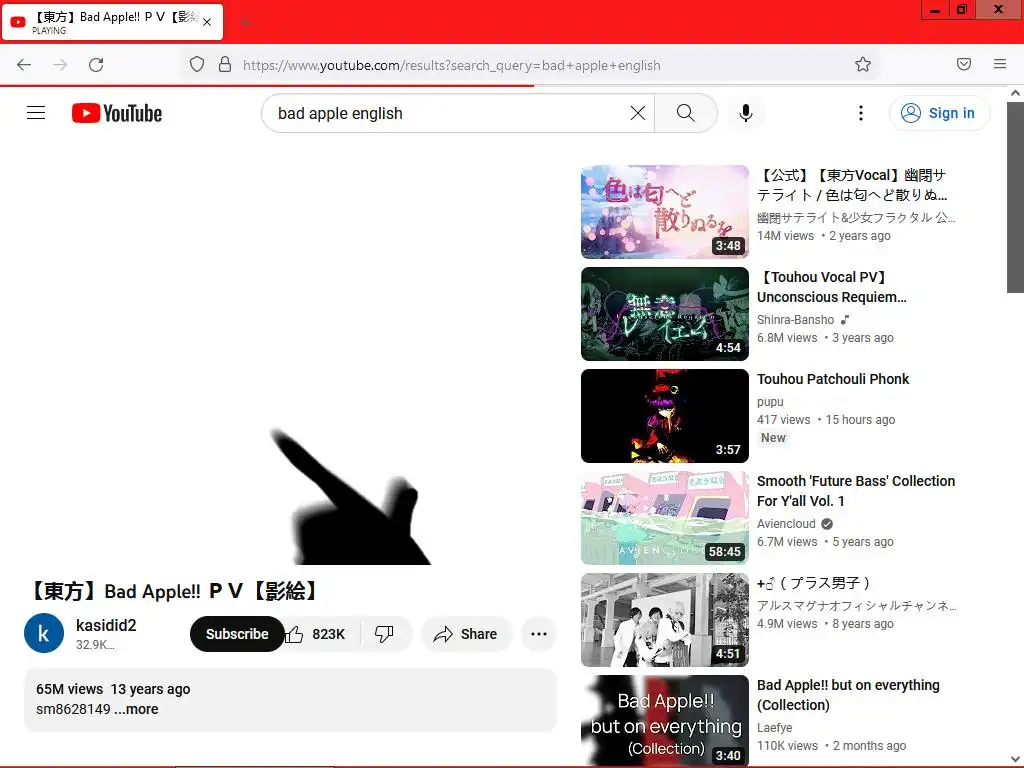Dislike the video with thumbs down

(385, 634)
